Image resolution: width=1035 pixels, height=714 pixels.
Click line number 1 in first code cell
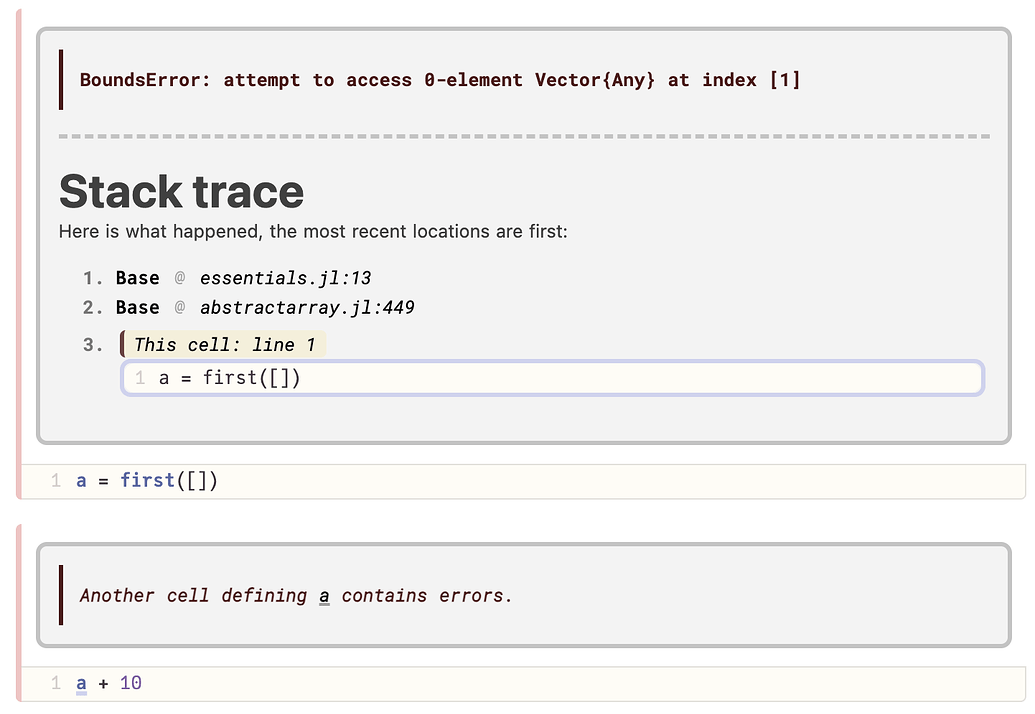click(x=56, y=480)
